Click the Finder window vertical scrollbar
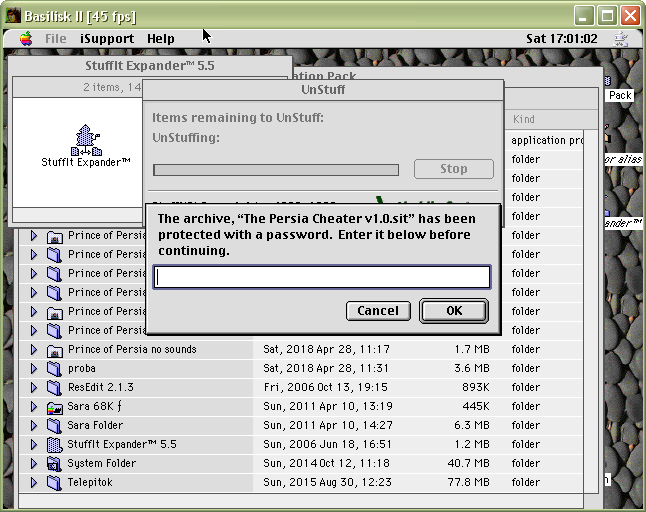 (591, 311)
